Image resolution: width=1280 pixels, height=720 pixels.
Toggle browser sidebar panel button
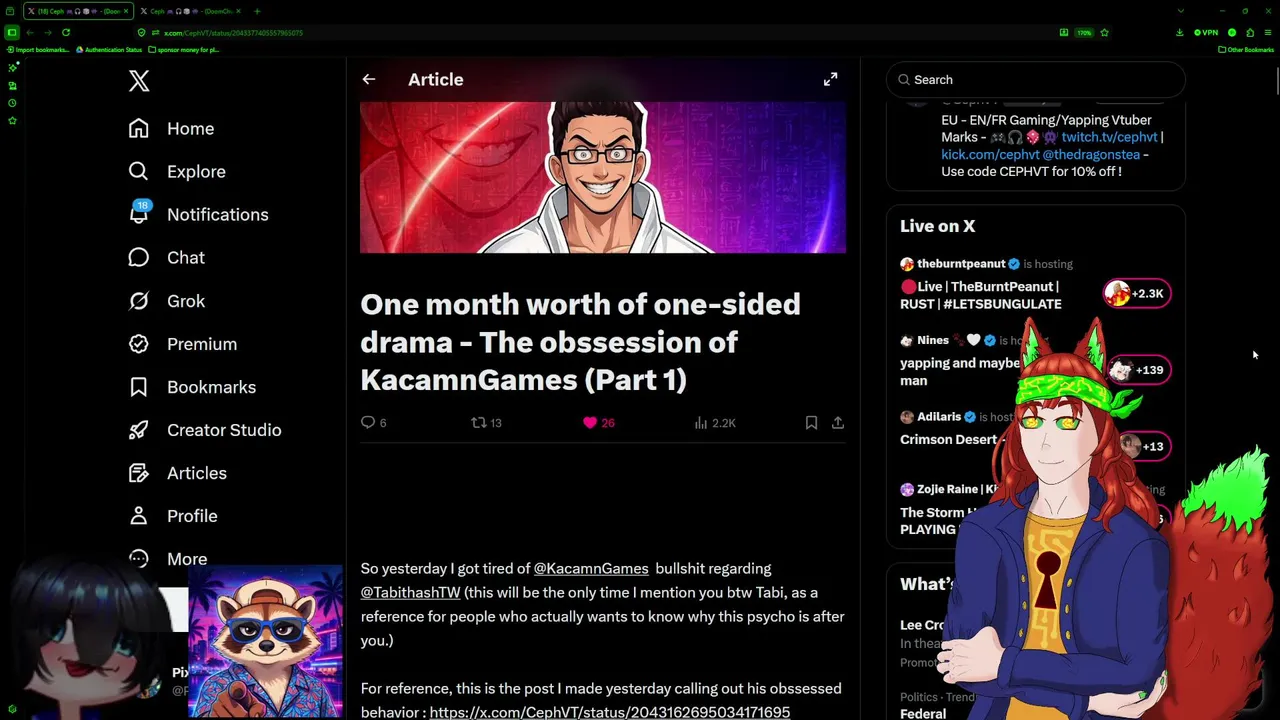coord(12,32)
